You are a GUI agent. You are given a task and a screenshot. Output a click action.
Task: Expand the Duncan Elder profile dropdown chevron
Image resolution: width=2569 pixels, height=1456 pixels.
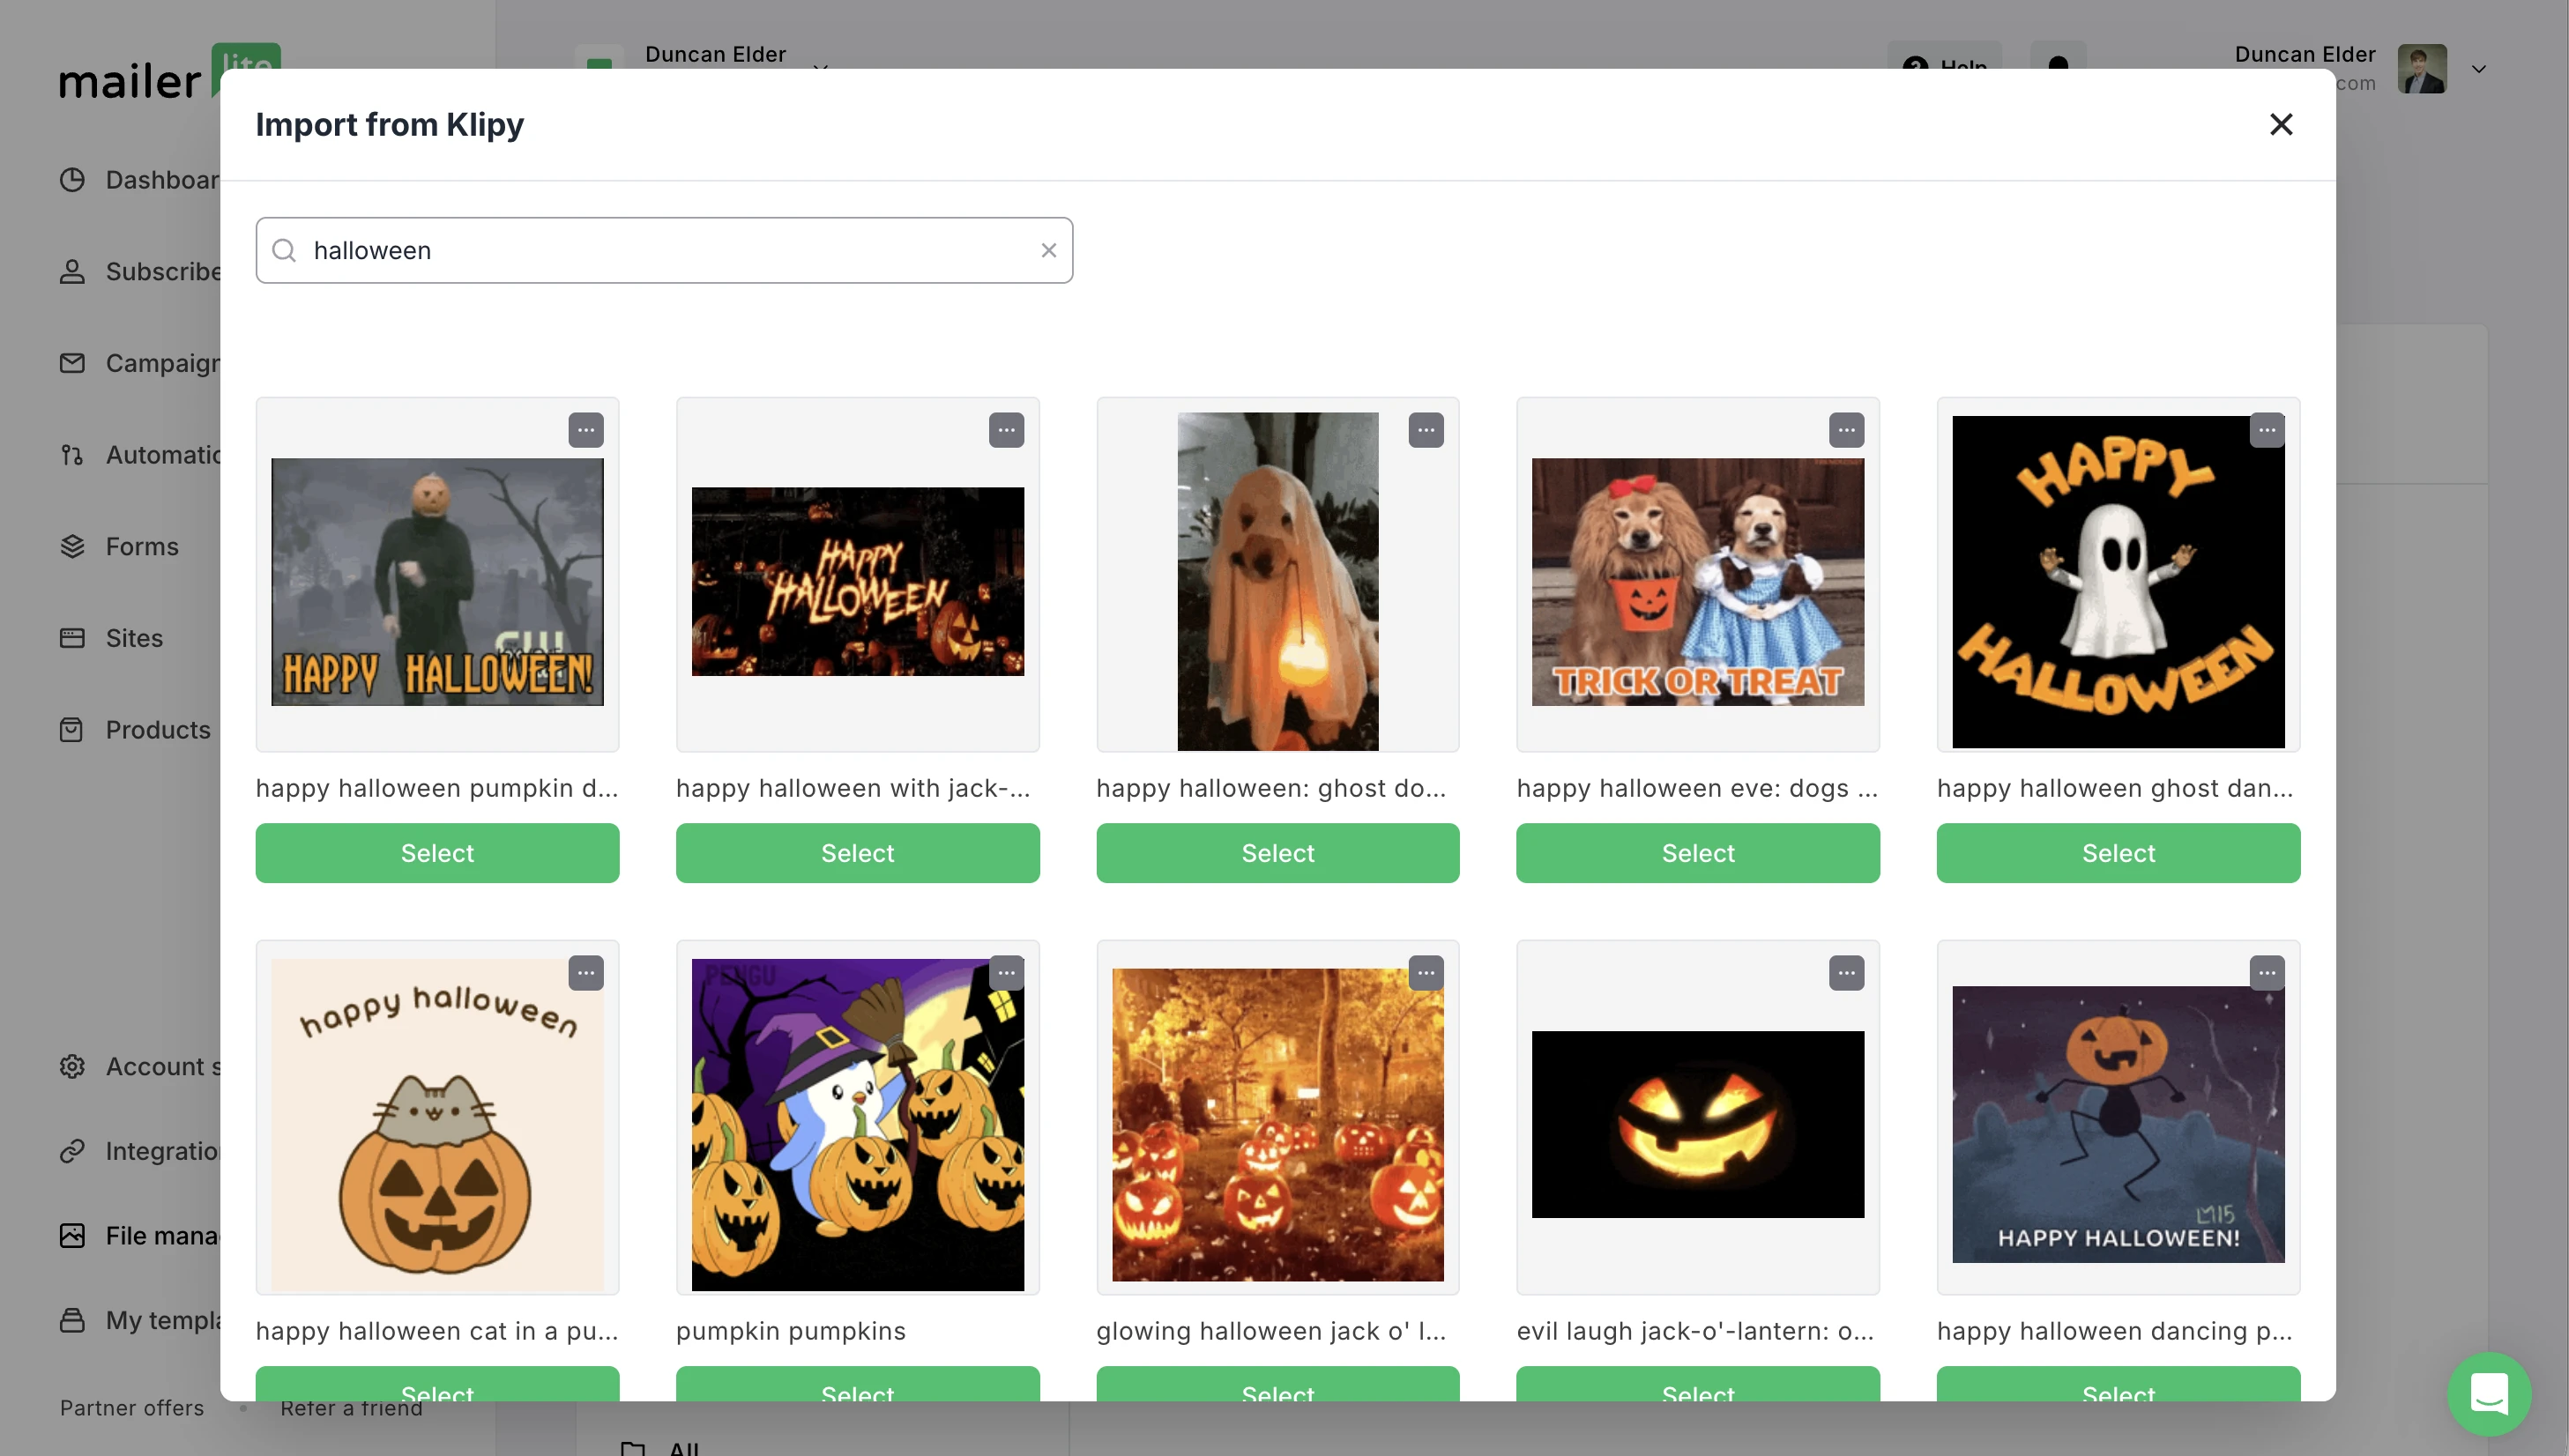(x=2479, y=69)
